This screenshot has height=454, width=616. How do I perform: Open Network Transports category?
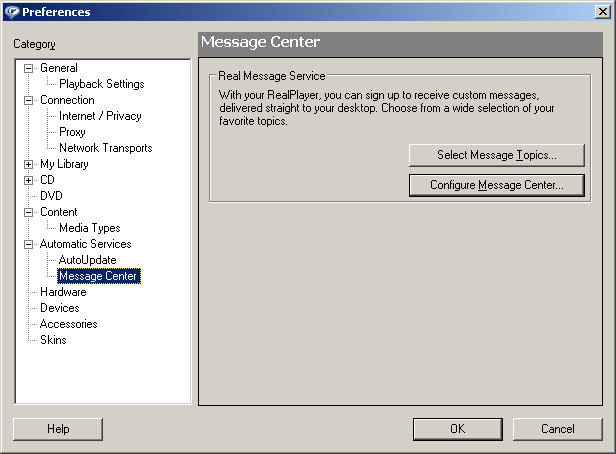pos(105,148)
